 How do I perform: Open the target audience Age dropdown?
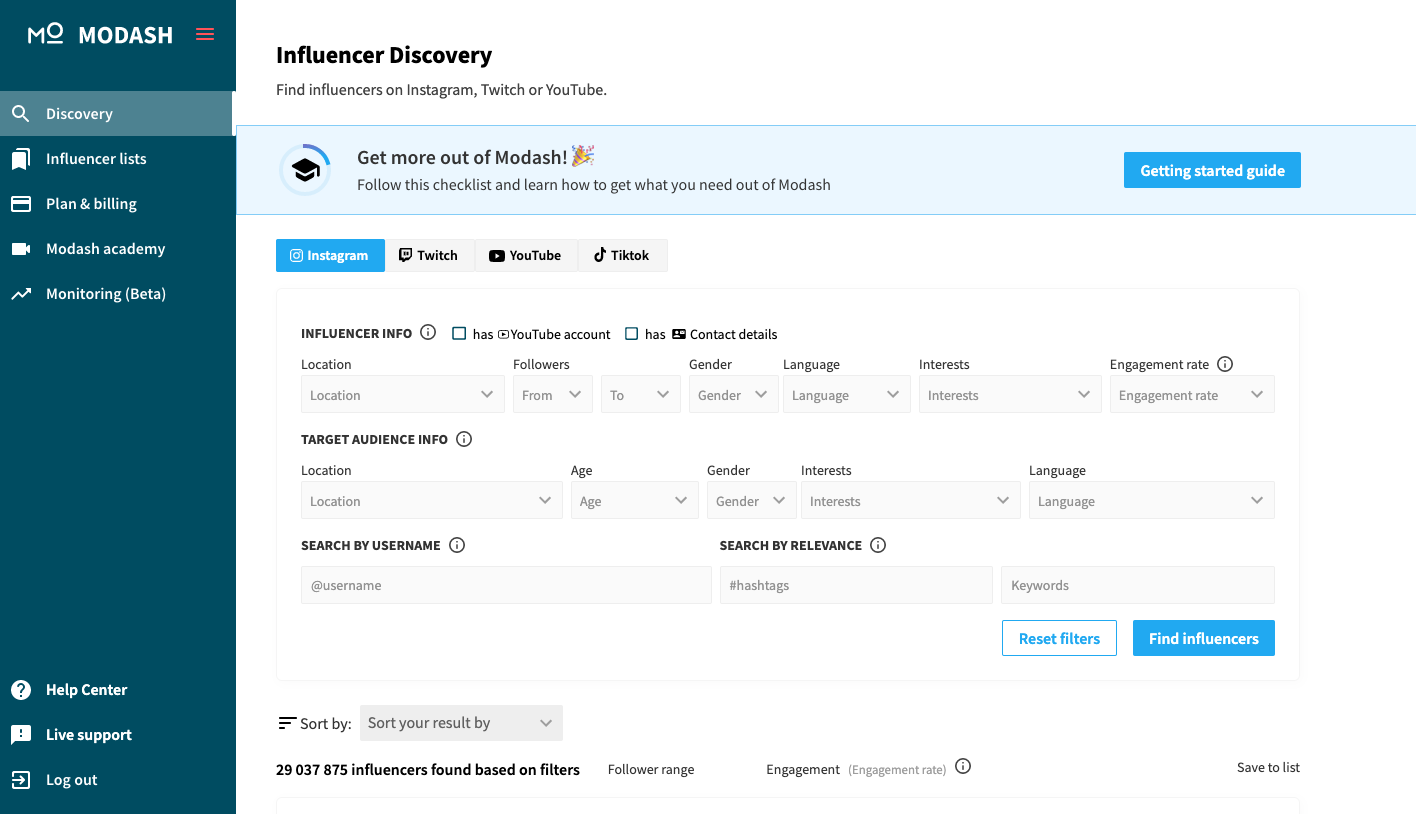[635, 501]
